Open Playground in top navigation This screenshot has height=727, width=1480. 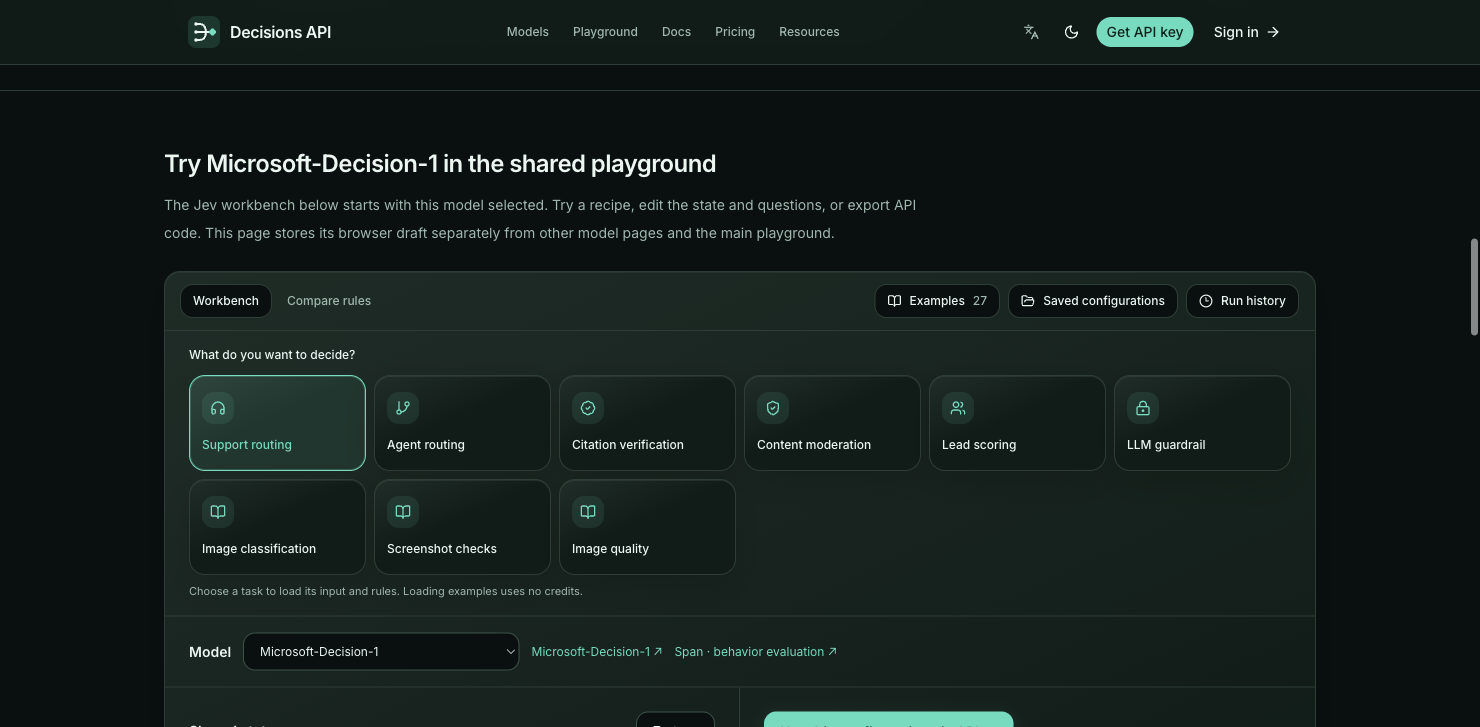[605, 32]
